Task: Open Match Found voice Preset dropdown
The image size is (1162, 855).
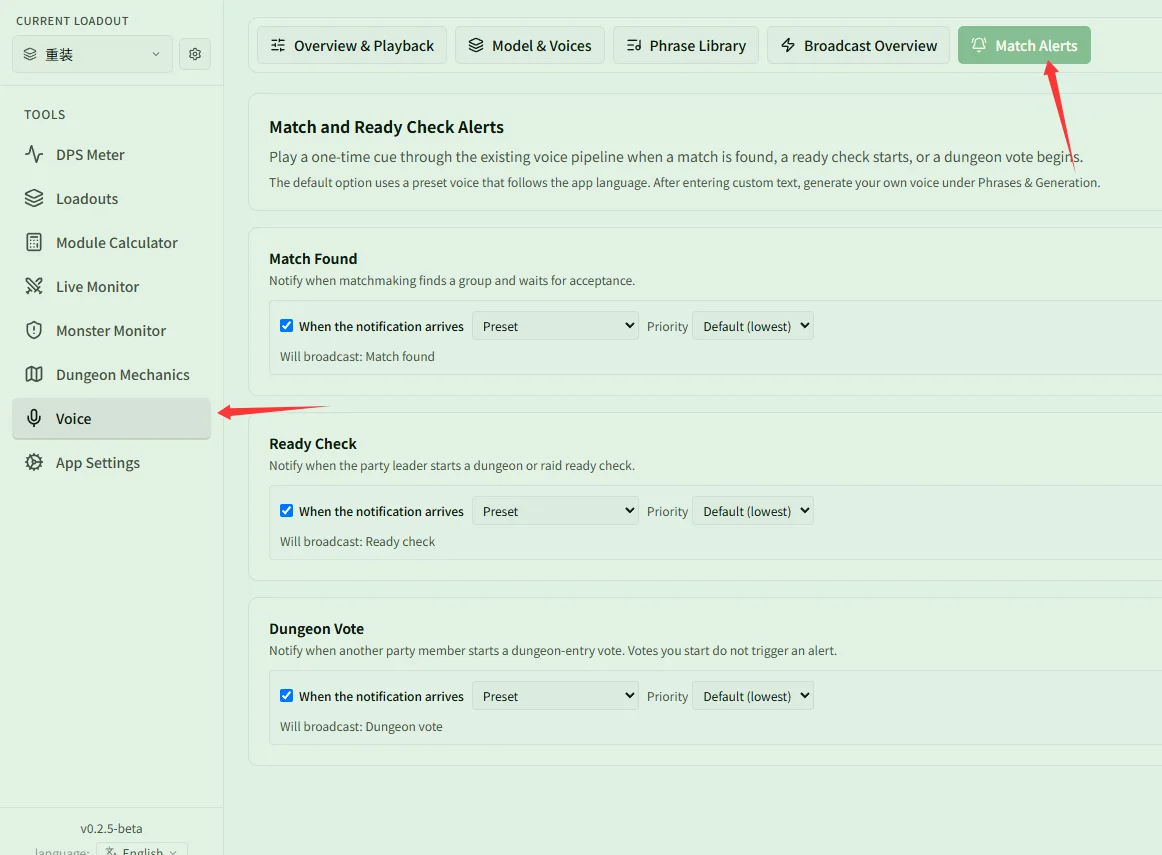Action: (x=555, y=326)
